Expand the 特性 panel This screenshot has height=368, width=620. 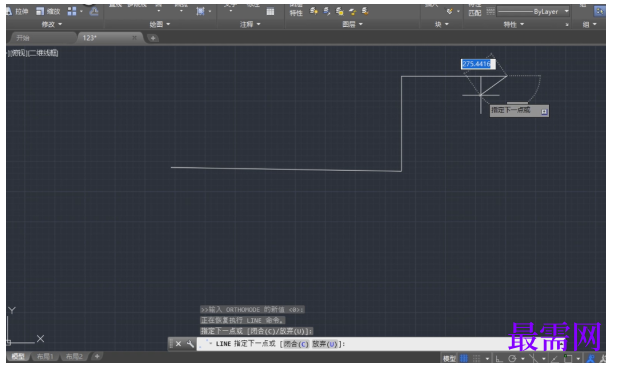[514, 25]
